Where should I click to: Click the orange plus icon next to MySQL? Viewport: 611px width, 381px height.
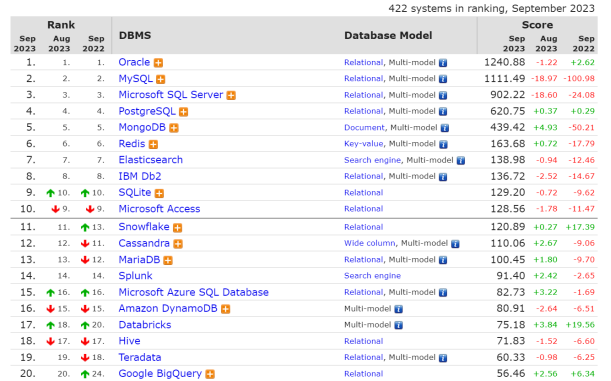[x=161, y=79]
